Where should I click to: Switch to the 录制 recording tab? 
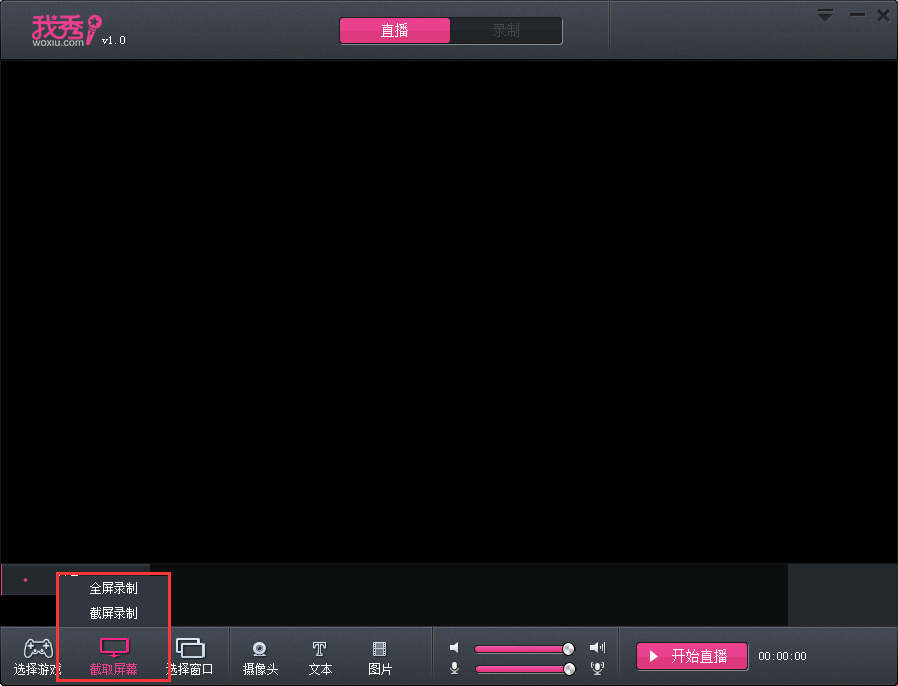coord(506,31)
